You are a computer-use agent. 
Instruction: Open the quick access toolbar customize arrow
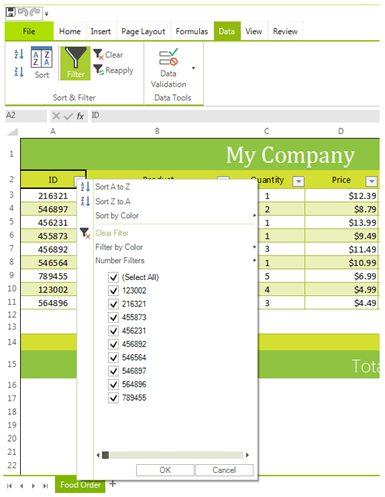pos(47,14)
